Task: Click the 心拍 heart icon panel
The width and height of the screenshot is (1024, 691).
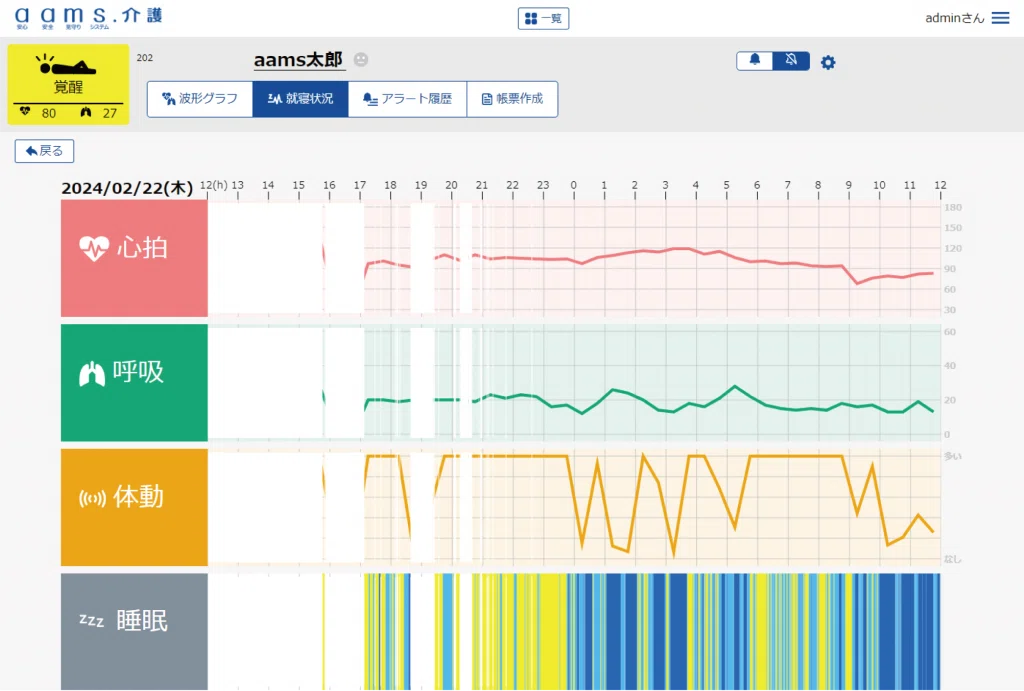Action: (134, 258)
